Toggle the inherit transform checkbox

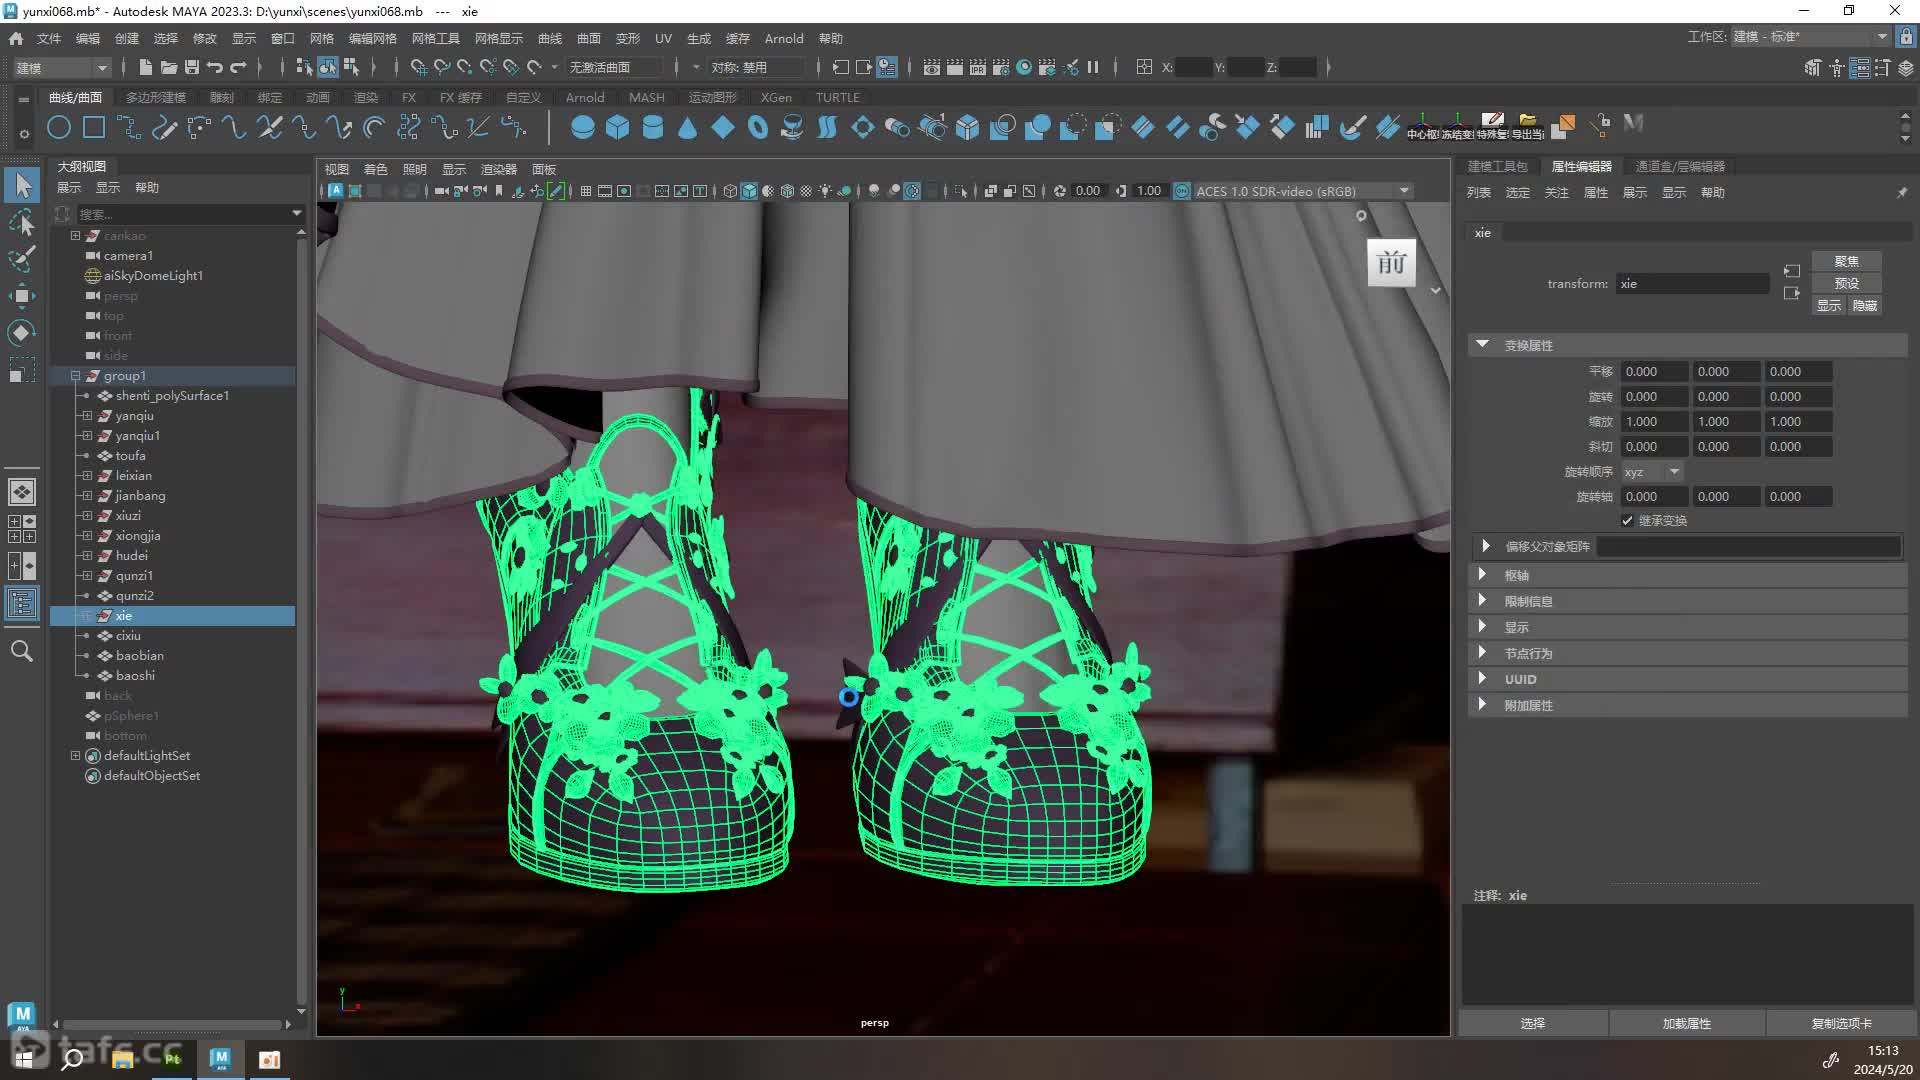point(1627,521)
